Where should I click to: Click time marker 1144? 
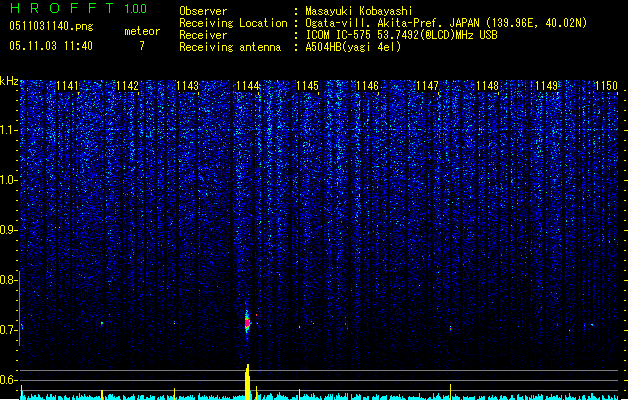(248, 86)
